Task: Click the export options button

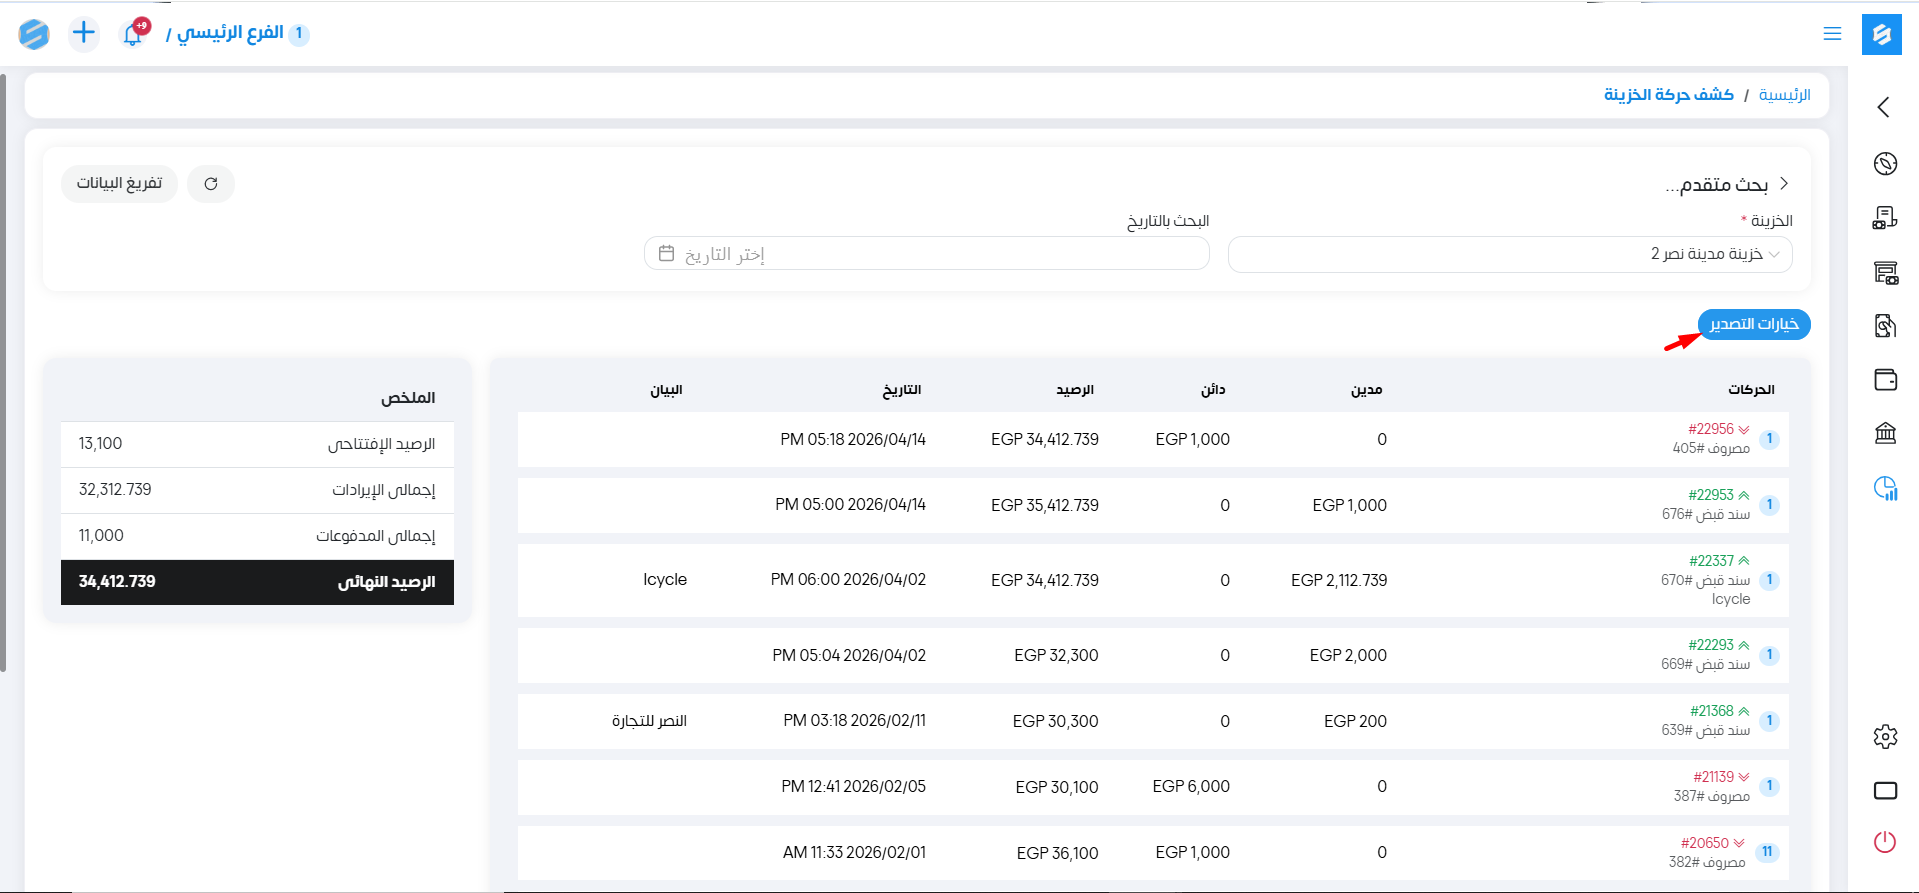Action: pyautogui.click(x=1754, y=325)
